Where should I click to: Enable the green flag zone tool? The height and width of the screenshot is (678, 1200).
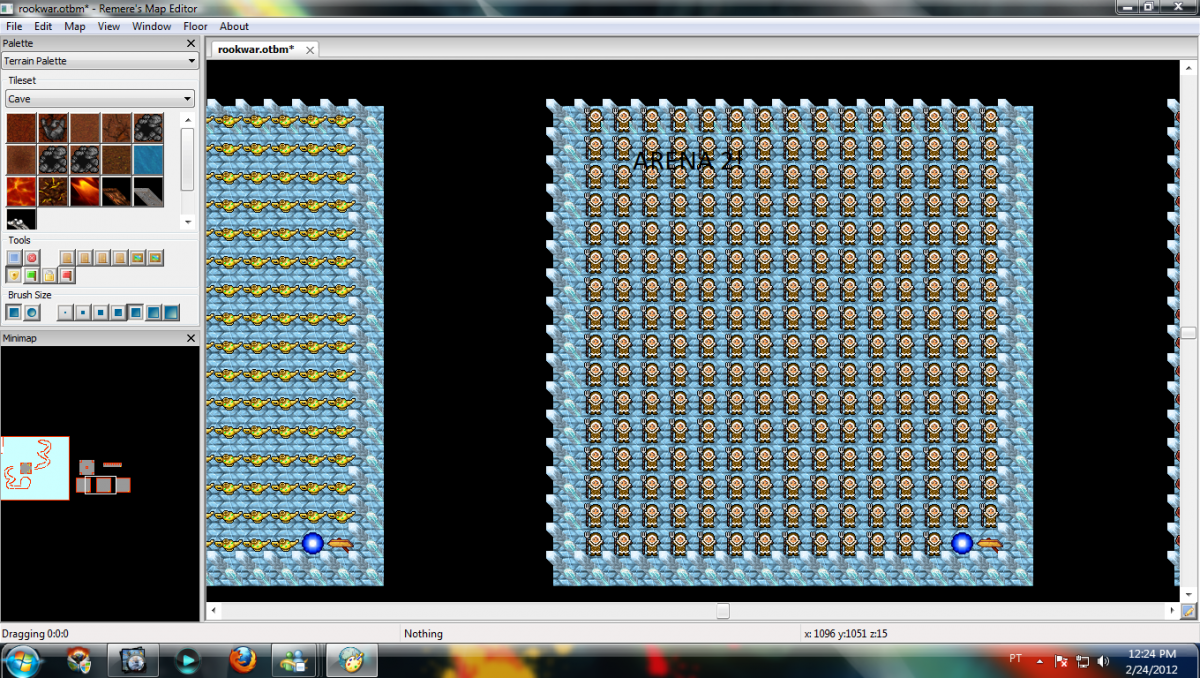[32, 275]
